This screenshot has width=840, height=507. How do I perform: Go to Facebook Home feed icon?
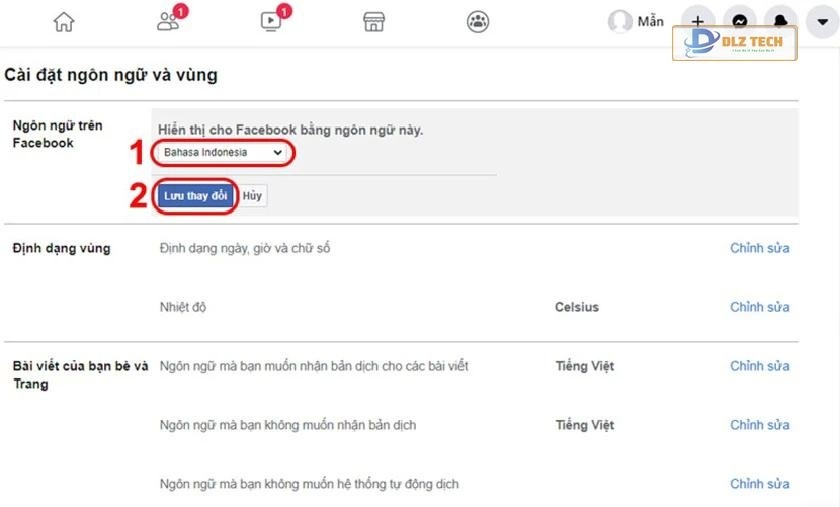tap(64, 21)
